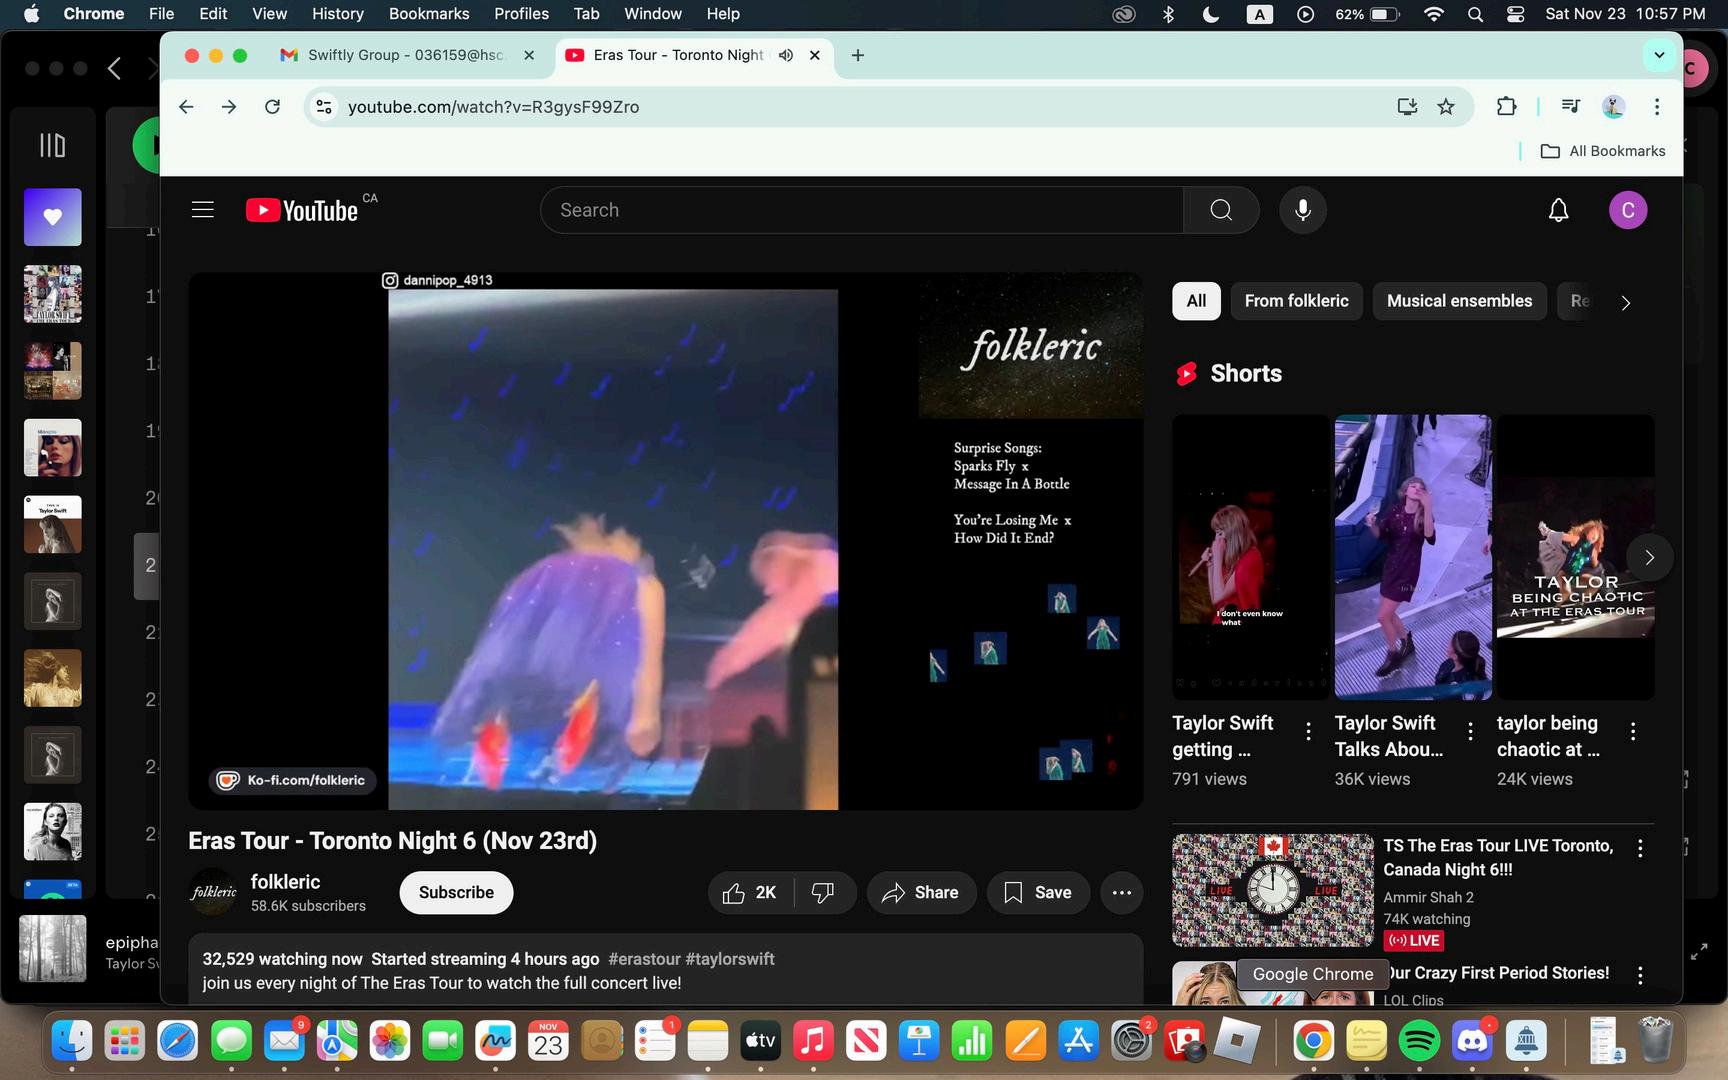Screen dimensions: 1728x1080
Task: Start voice search with the microphone
Action: [1303, 210]
